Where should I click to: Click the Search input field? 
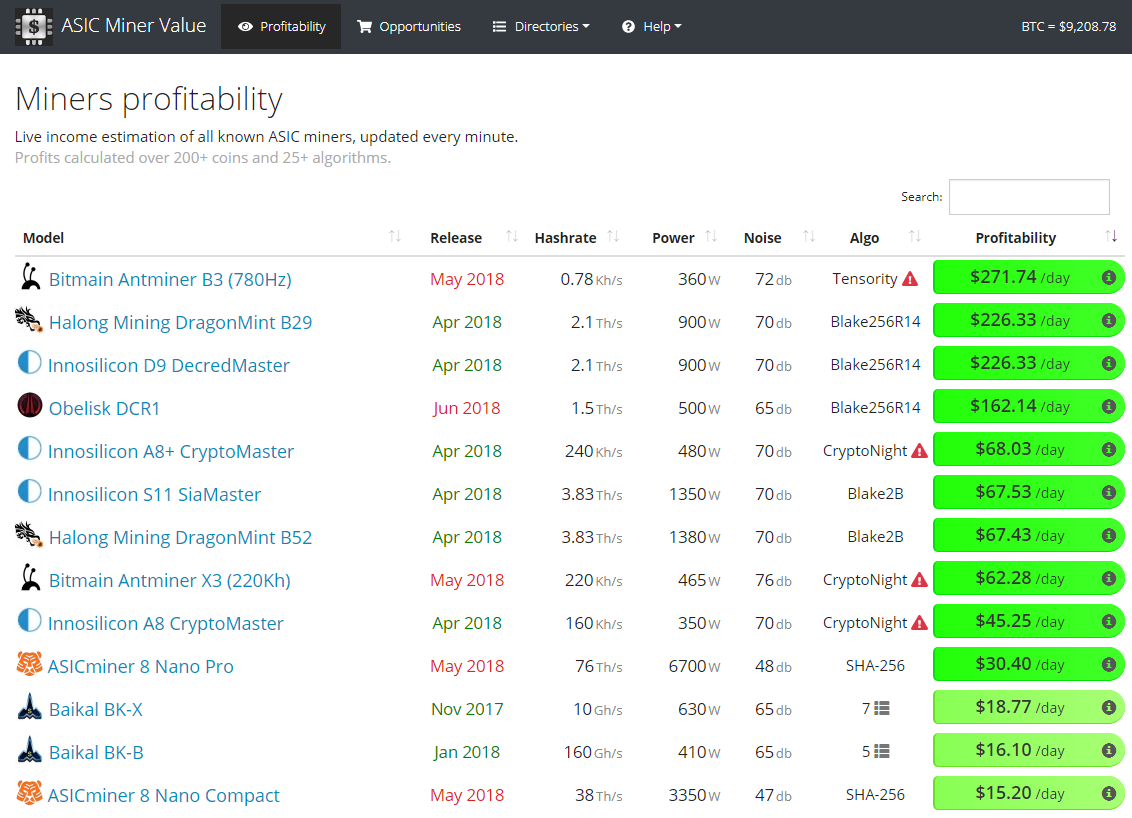click(1029, 197)
